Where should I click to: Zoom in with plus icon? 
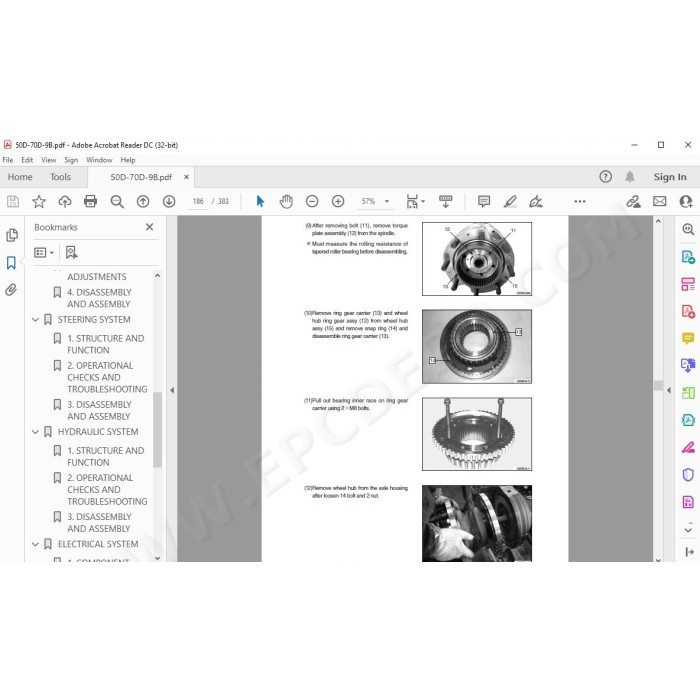pyautogui.click(x=338, y=201)
